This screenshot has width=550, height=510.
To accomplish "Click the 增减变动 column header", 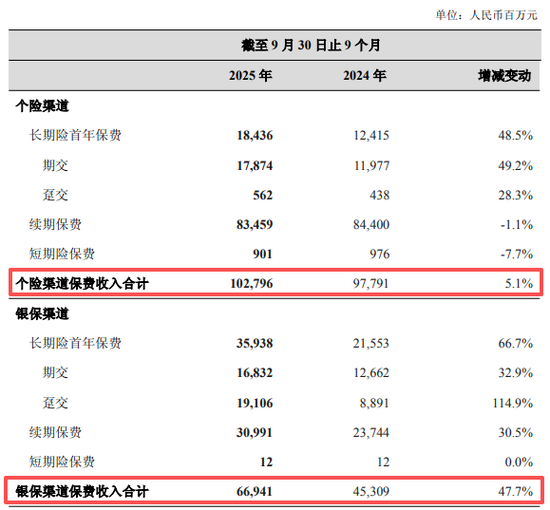I will point(504,76).
